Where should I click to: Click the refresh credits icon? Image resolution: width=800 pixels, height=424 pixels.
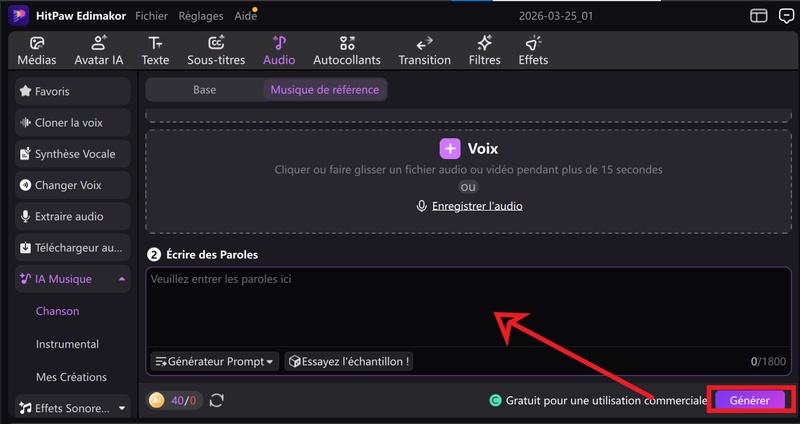click(216, 400)
